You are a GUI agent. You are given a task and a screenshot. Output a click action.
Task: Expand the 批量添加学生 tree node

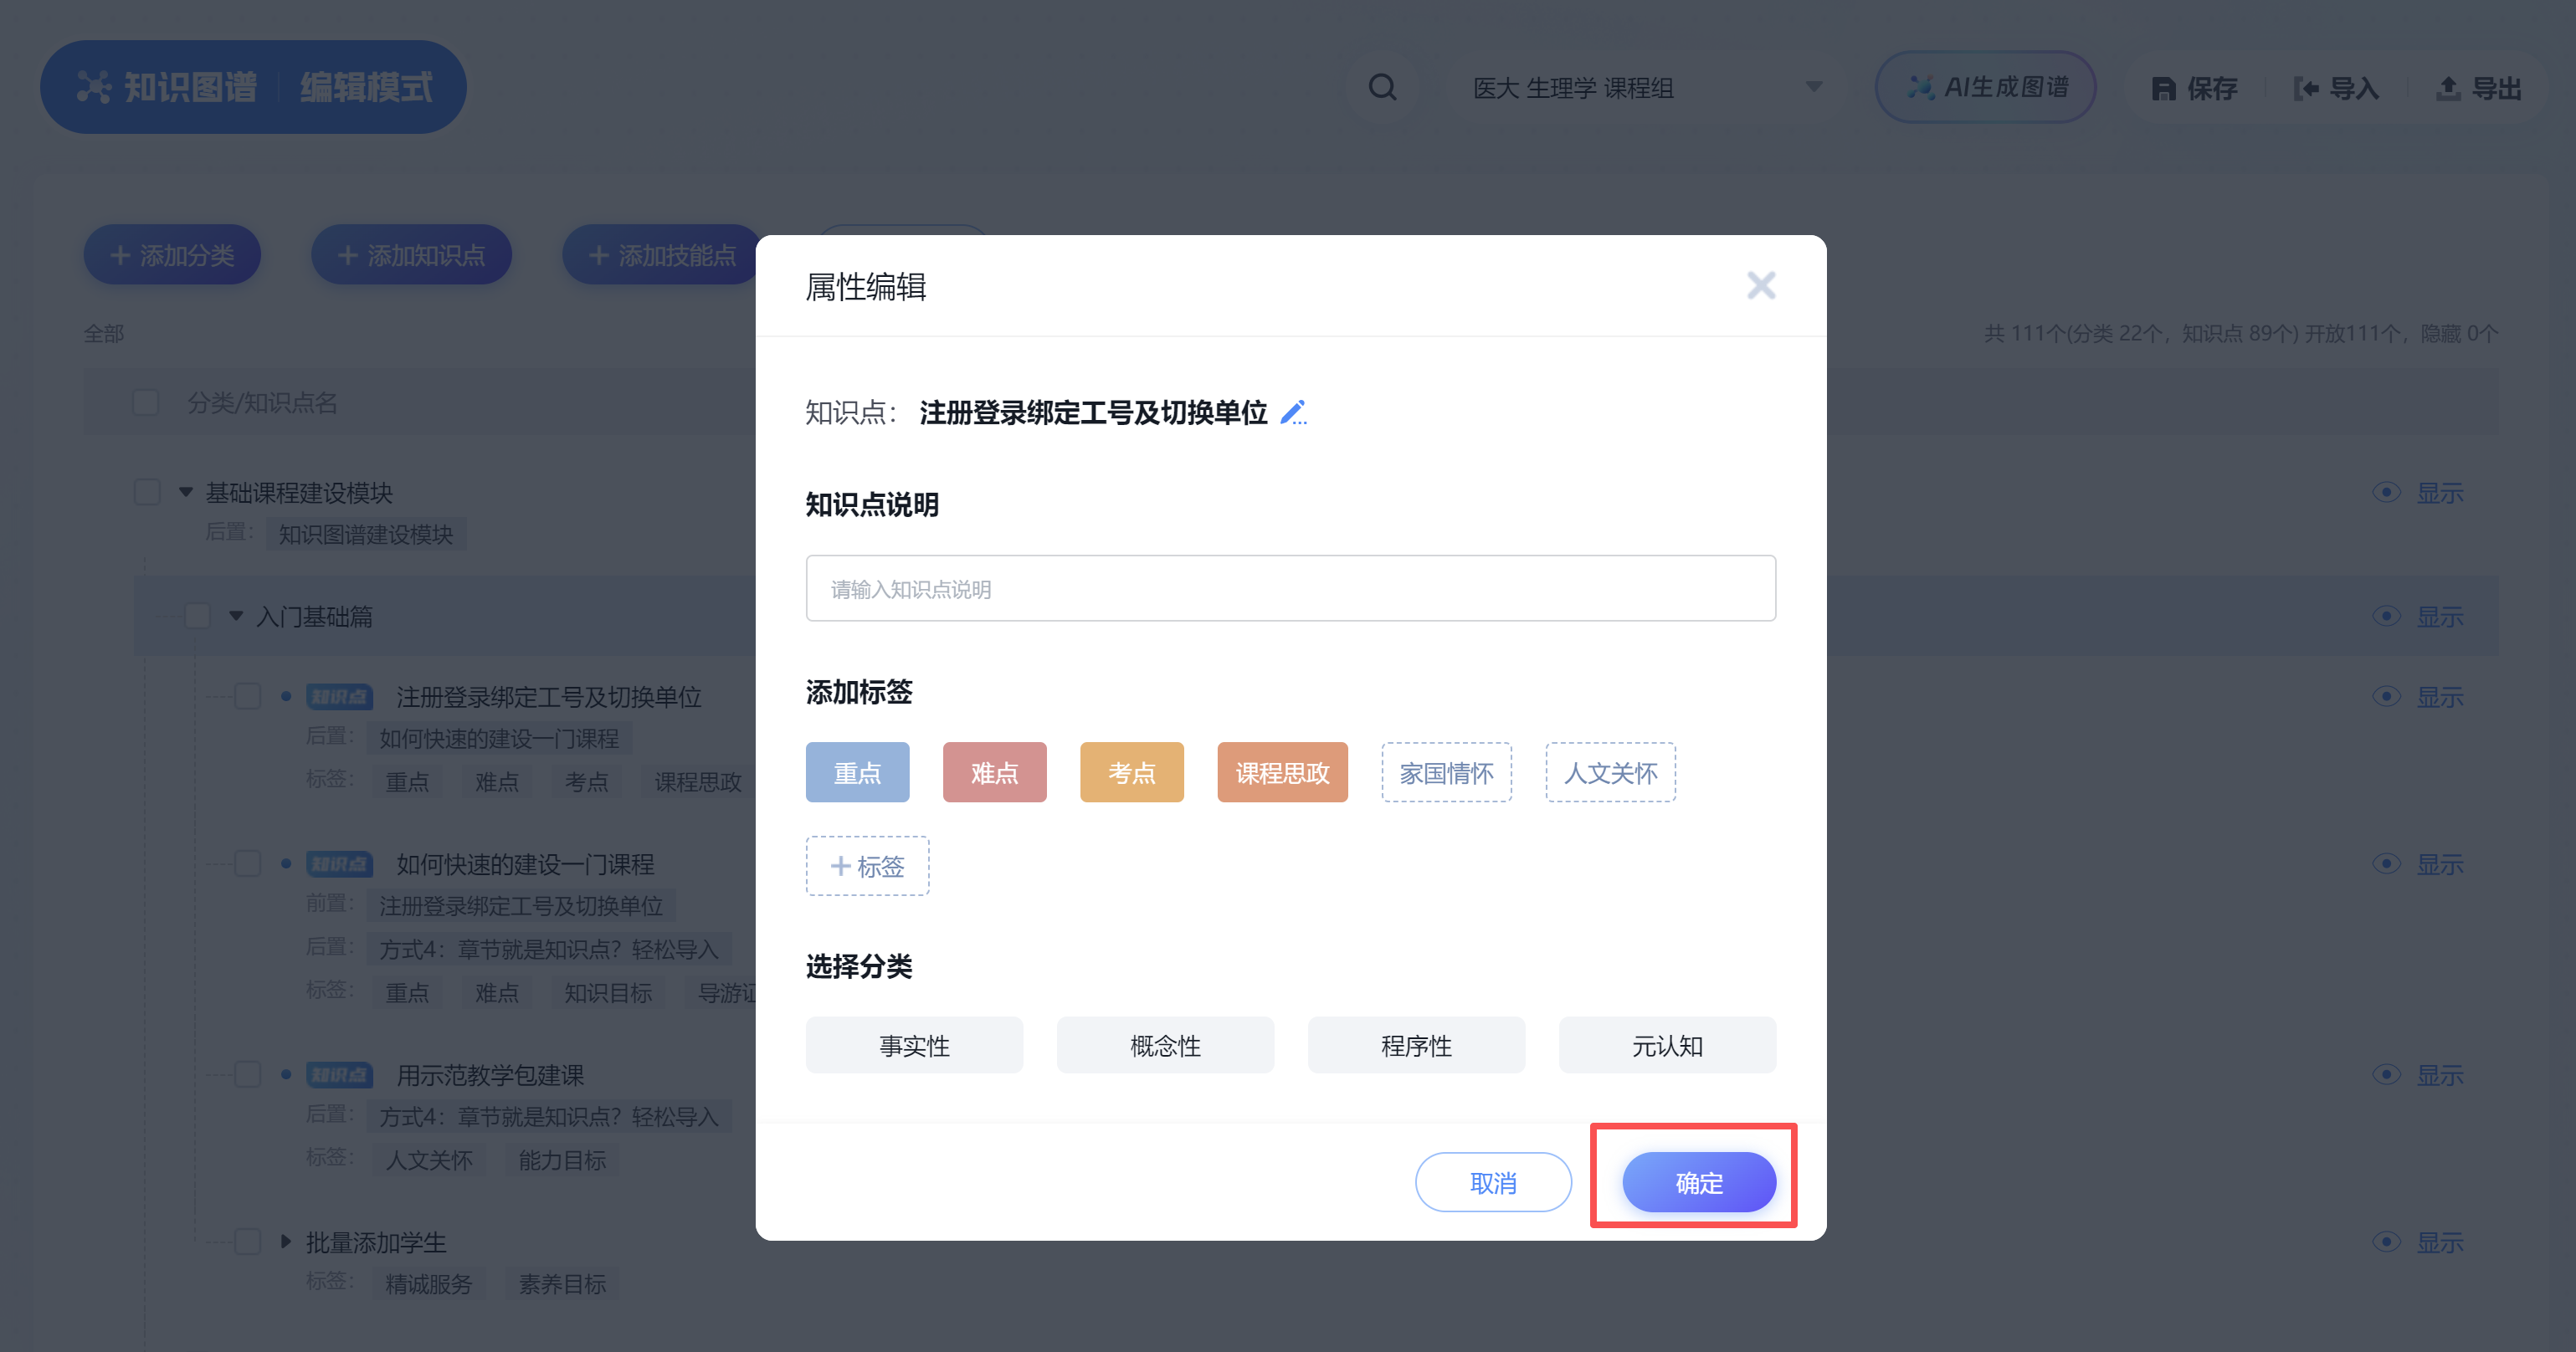tap(286, 1241)
